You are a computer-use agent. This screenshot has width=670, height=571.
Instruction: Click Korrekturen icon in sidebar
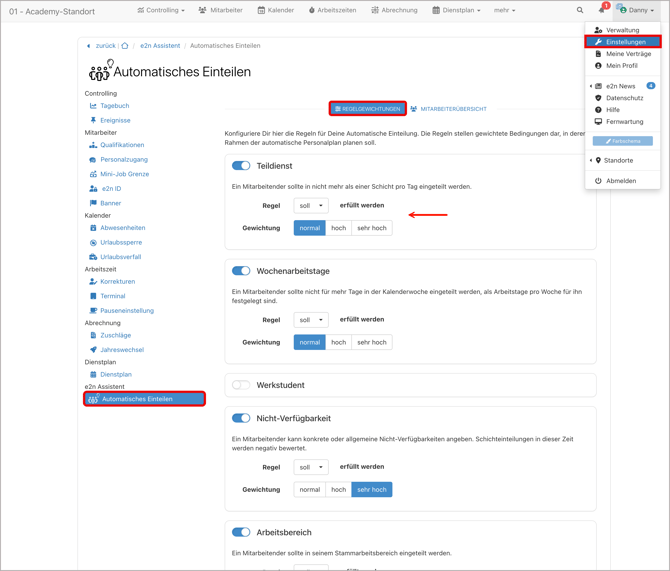click(93, 282)
